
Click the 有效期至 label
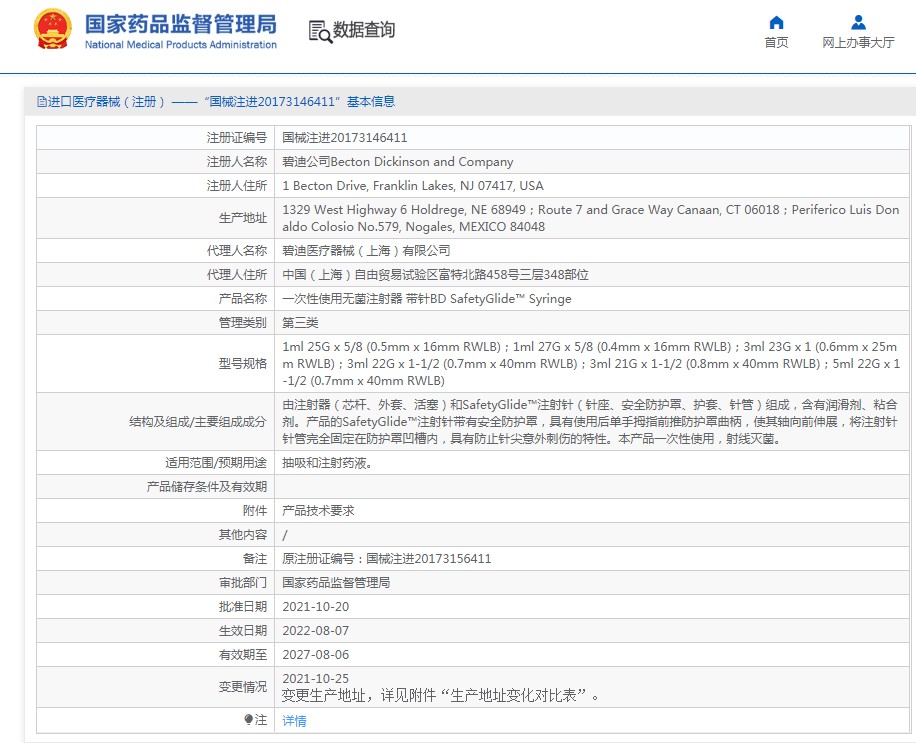tap(243, 655)
